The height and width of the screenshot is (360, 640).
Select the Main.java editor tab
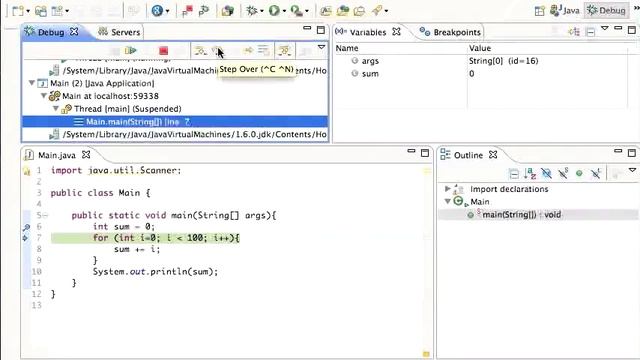coord(57,155)
